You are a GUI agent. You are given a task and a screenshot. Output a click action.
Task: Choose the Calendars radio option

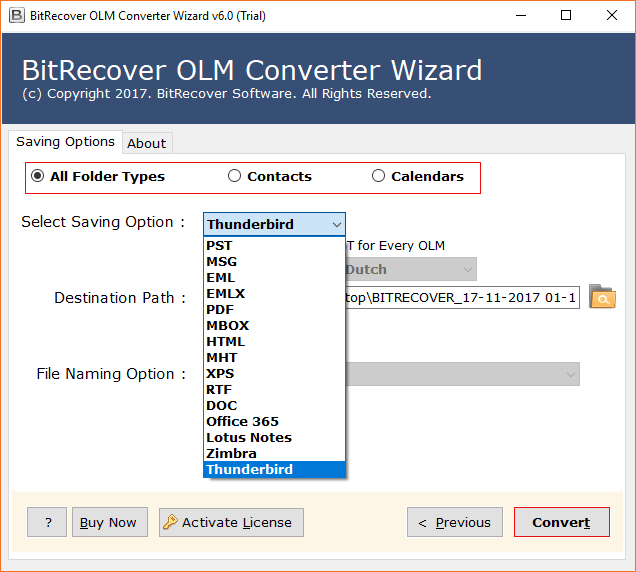pos(378,176)
